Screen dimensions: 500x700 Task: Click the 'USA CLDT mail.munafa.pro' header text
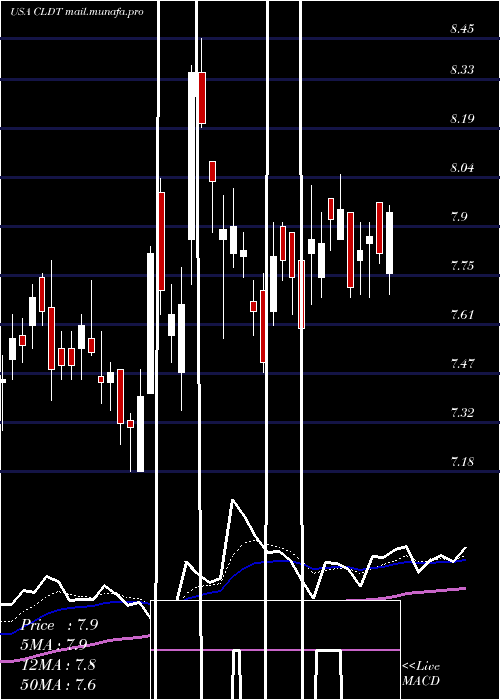(x=77, y=12)
